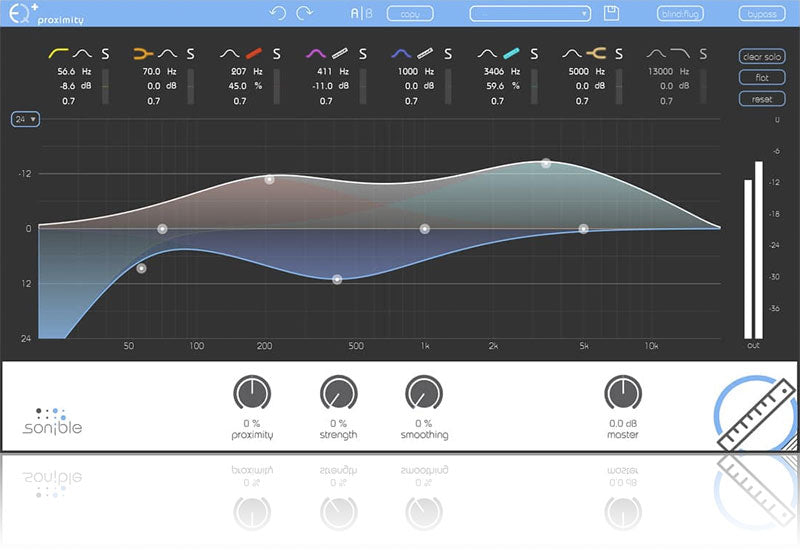Click the -8.6 dB gain value

coord(67,86)
